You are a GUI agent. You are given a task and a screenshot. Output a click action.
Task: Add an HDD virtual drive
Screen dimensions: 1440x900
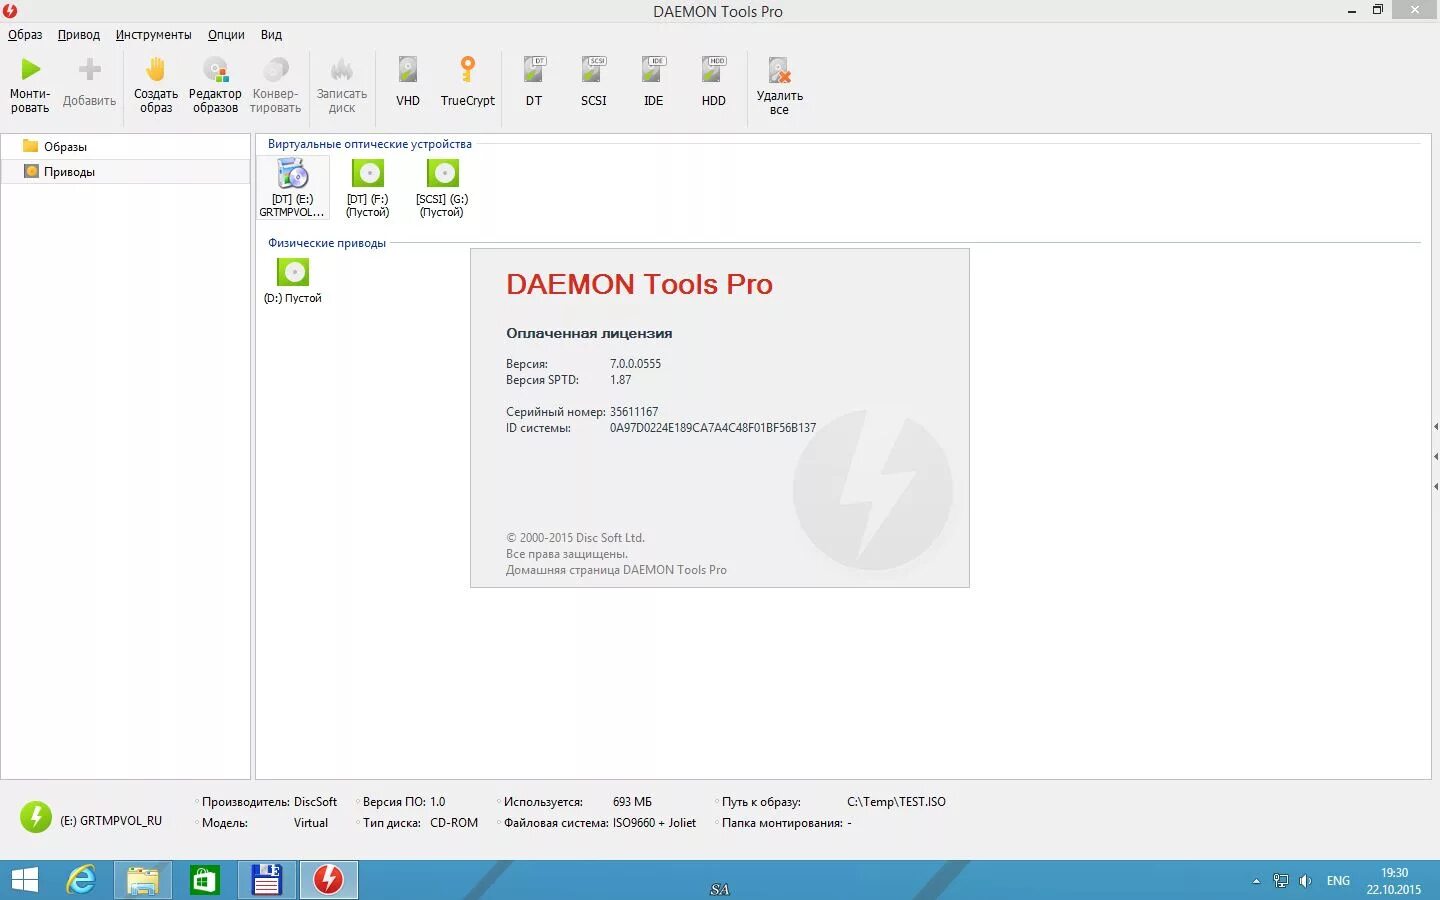pos(714,82)
